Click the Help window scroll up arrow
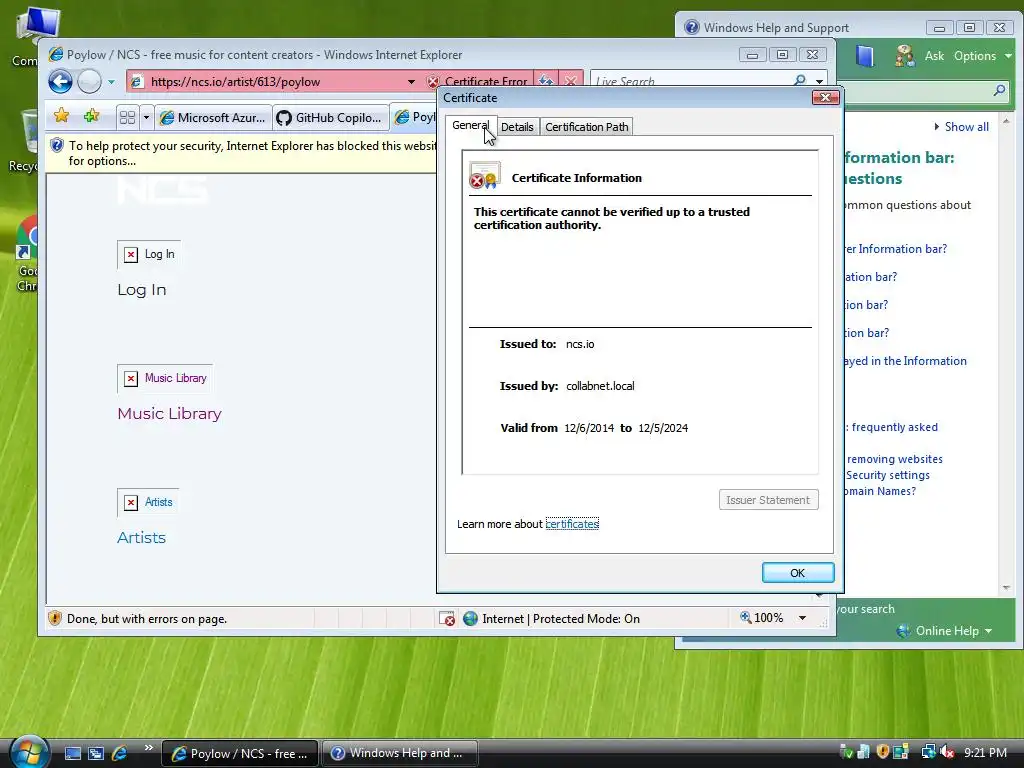Image resolution: width=1024 pixels, height=768 pixels. [x=1006, y=121]
